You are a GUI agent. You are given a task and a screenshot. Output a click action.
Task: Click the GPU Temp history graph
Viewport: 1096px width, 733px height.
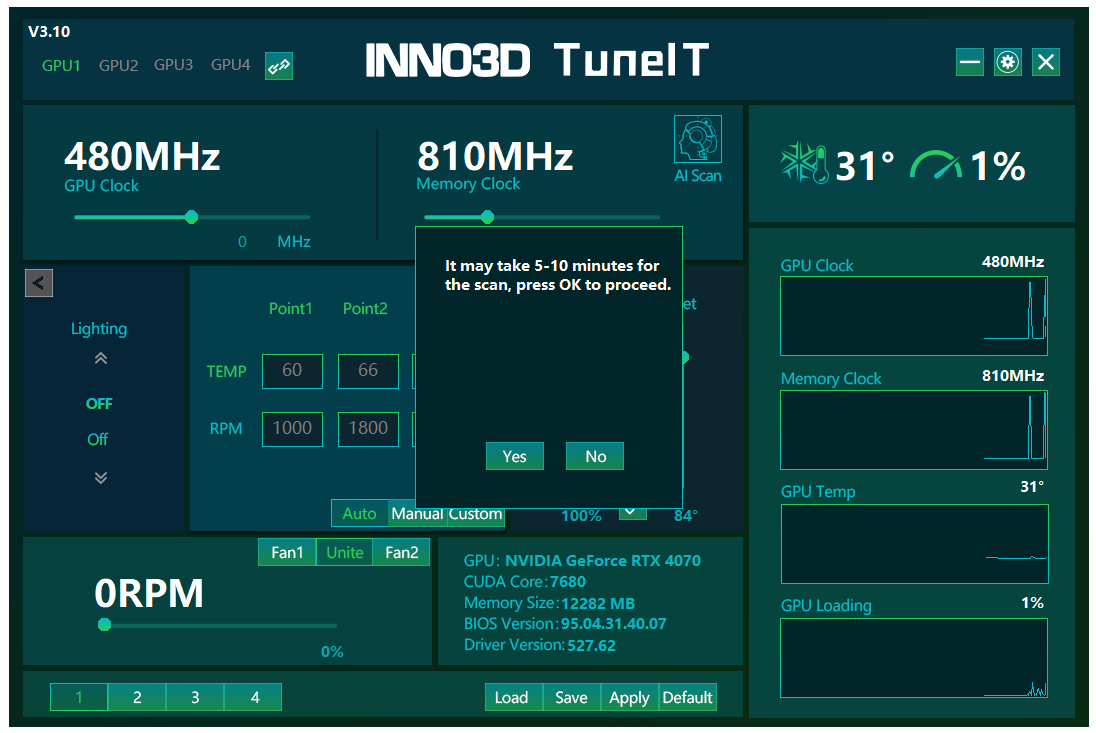coord(914,544)
